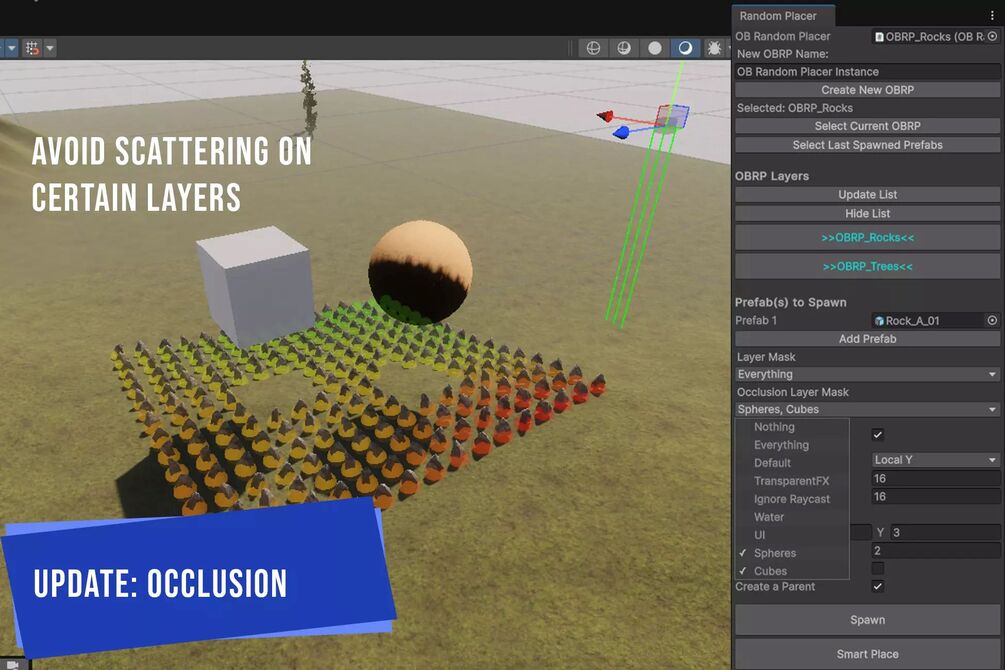Open object picker for Rock_A_01 prefab
The height and width of the screenshot is (670, 1005).
[992, 321]
